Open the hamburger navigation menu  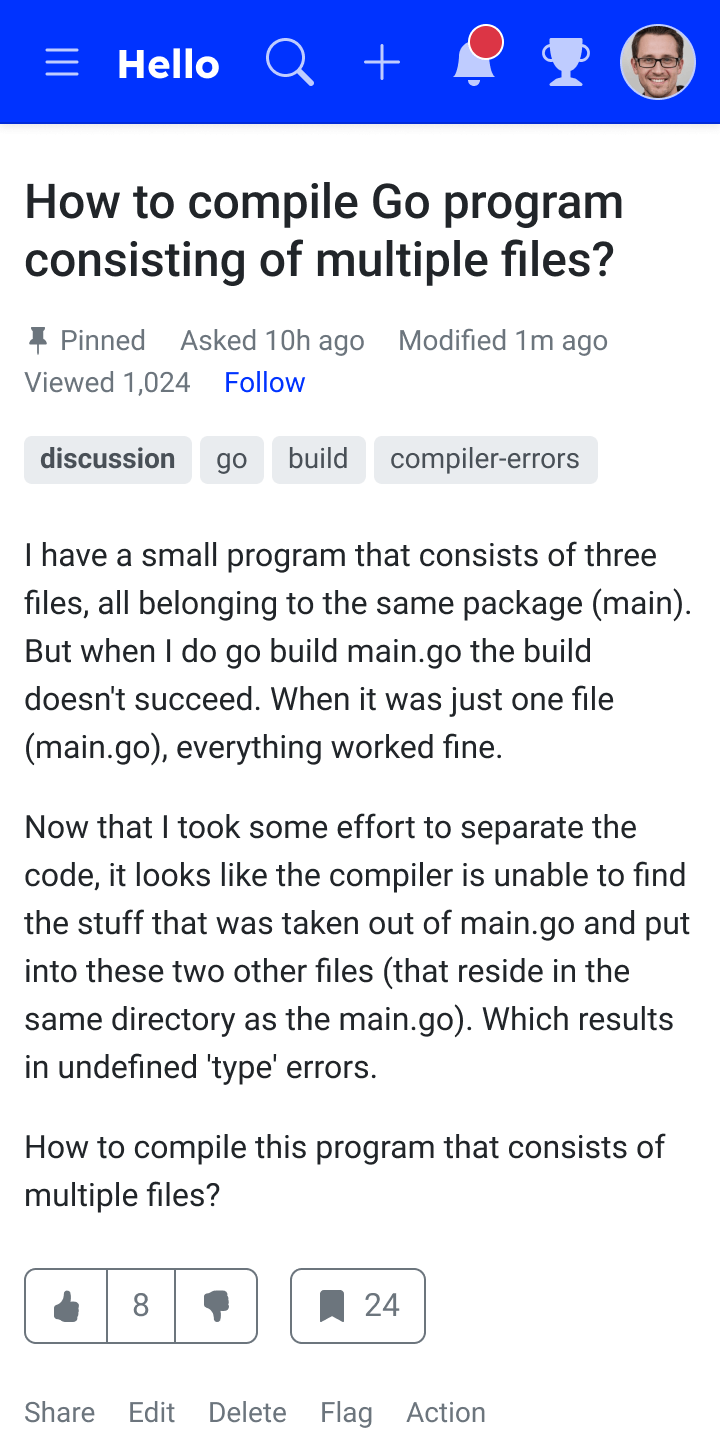click(x=62, y=63)
